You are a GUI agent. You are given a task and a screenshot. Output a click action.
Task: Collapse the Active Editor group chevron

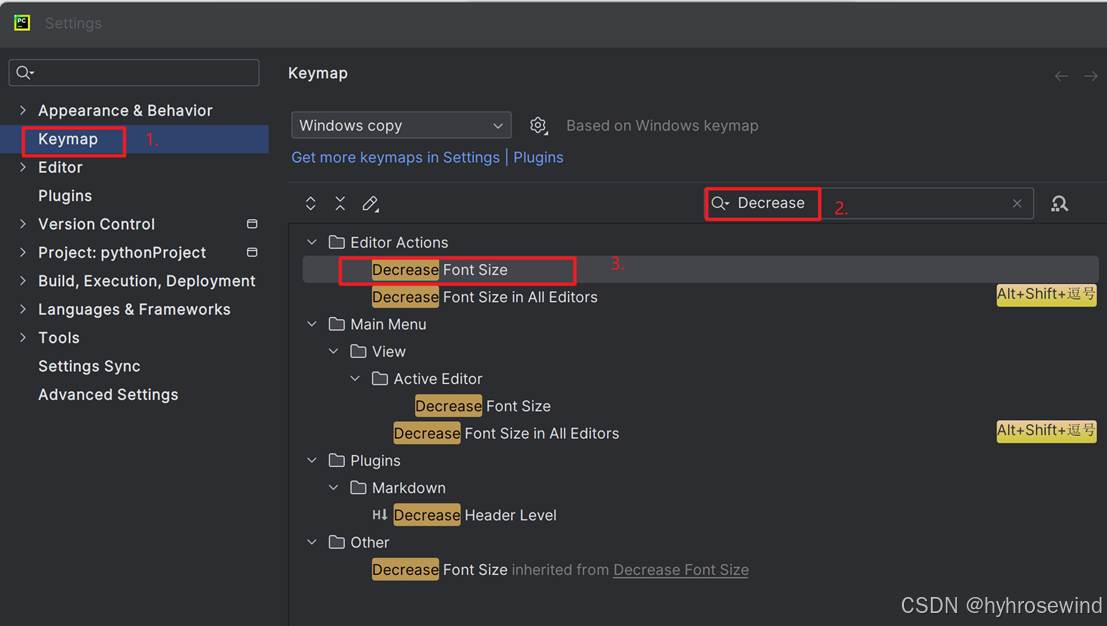(355, 378)
